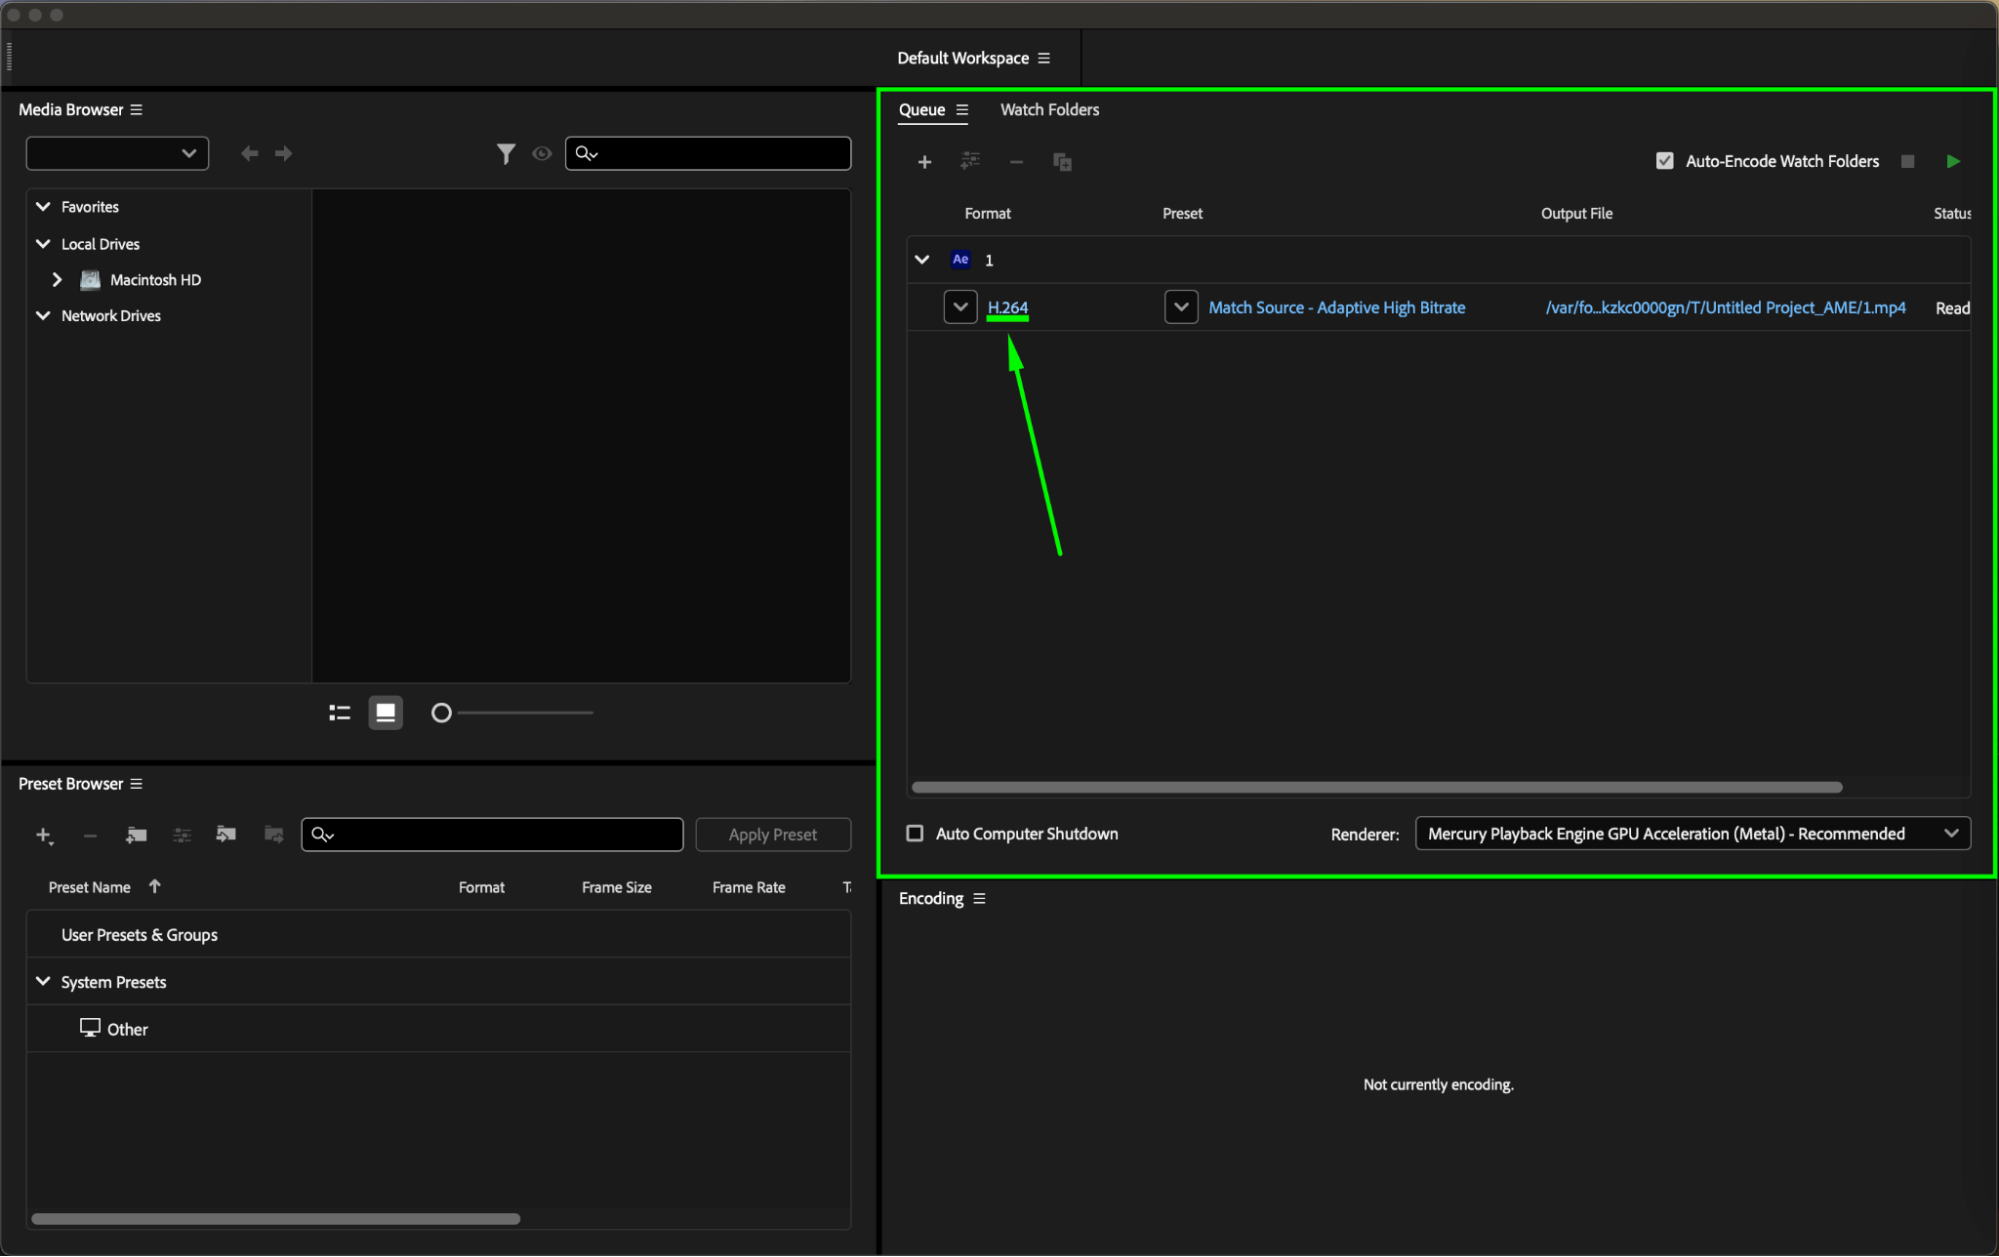Screen dimensions: 1999x1257
Task: Expand the Macintosh HD tree item
Action: tap(57, 280)
